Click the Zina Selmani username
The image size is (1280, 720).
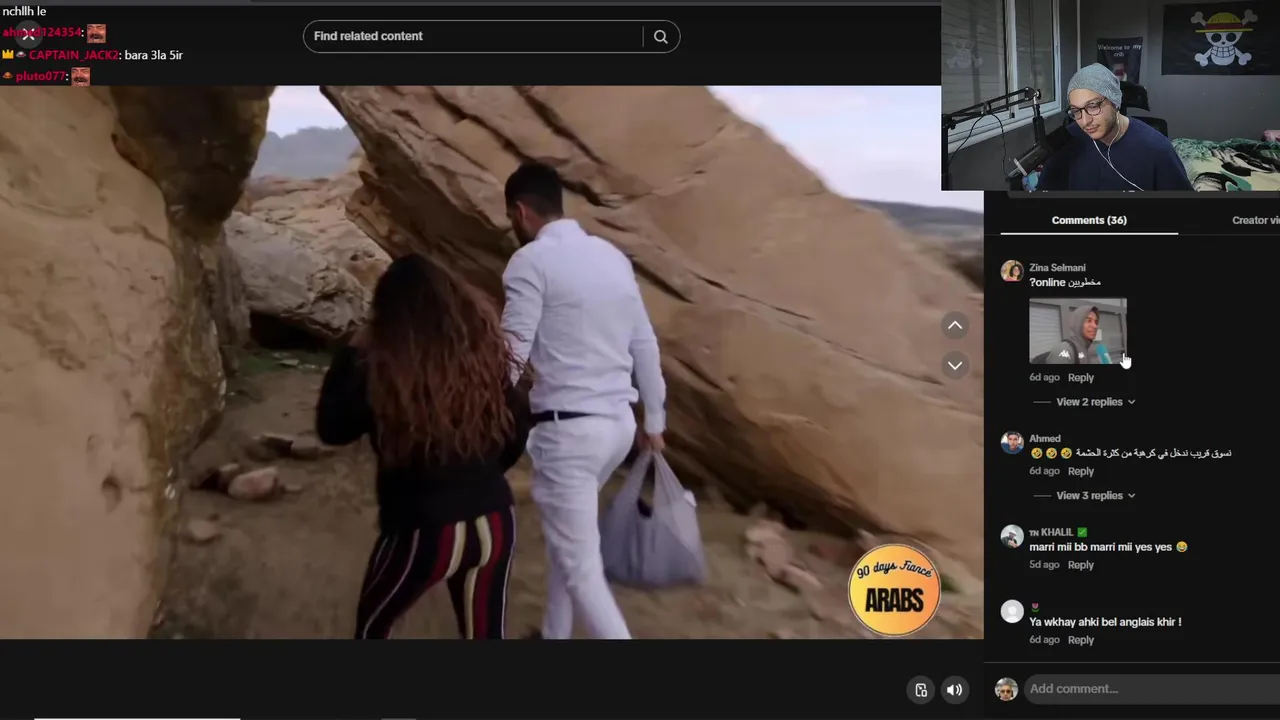[x=1057, y=268]
